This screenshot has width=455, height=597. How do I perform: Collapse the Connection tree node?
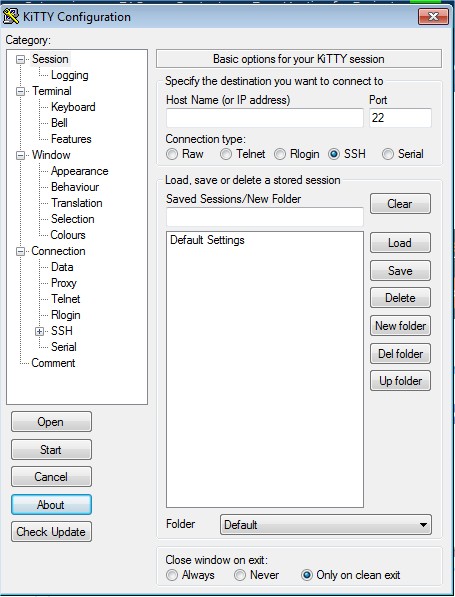tap(20, 251)
